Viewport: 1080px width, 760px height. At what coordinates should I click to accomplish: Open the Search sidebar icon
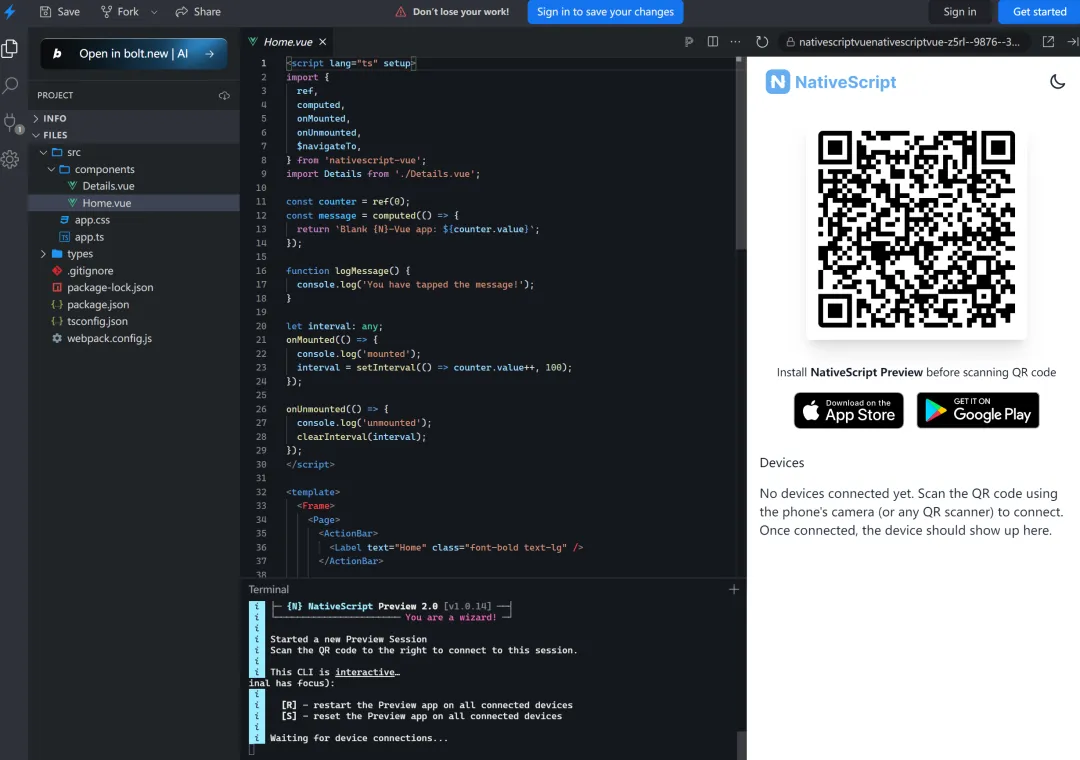[10, 85]
